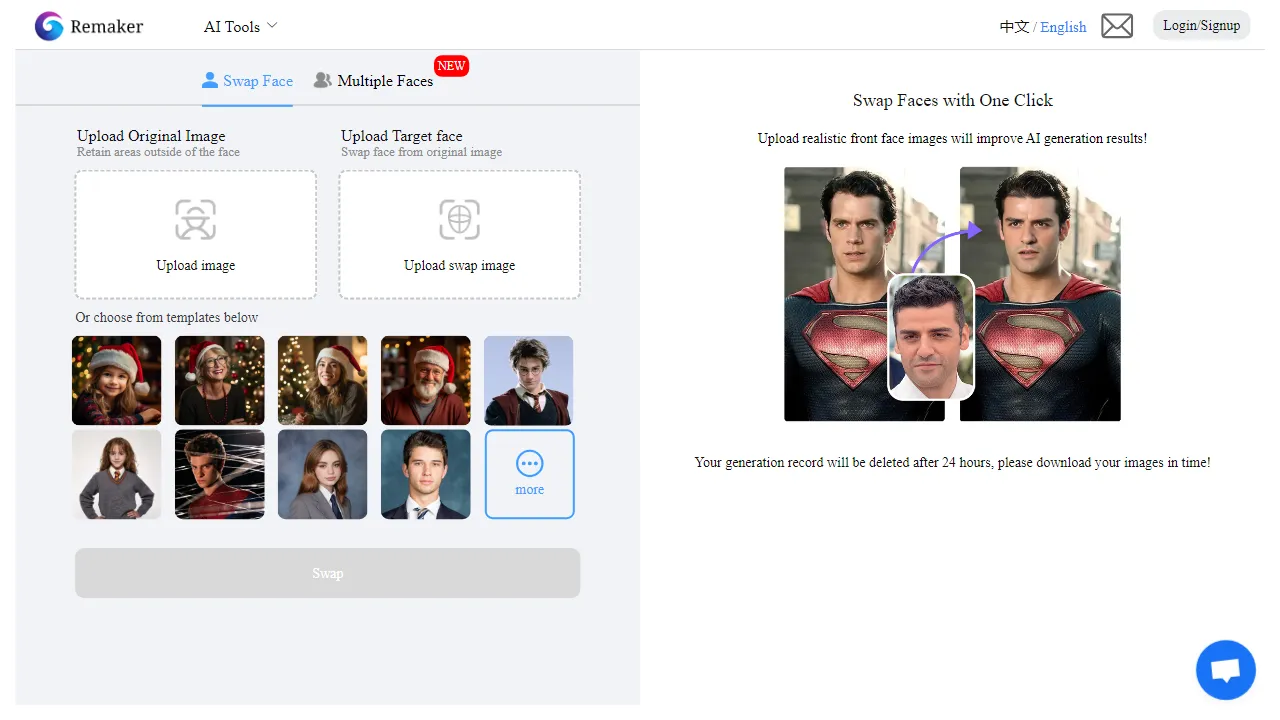Click the swapped Superman result example image
The width and height of the screenshot is (1280, 720).
1040,294
